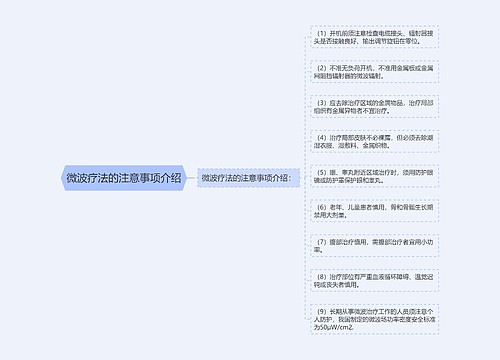500x360 pixels.
Task: Select note (8) about blood circulation disorders
Action: click(375, 281)
